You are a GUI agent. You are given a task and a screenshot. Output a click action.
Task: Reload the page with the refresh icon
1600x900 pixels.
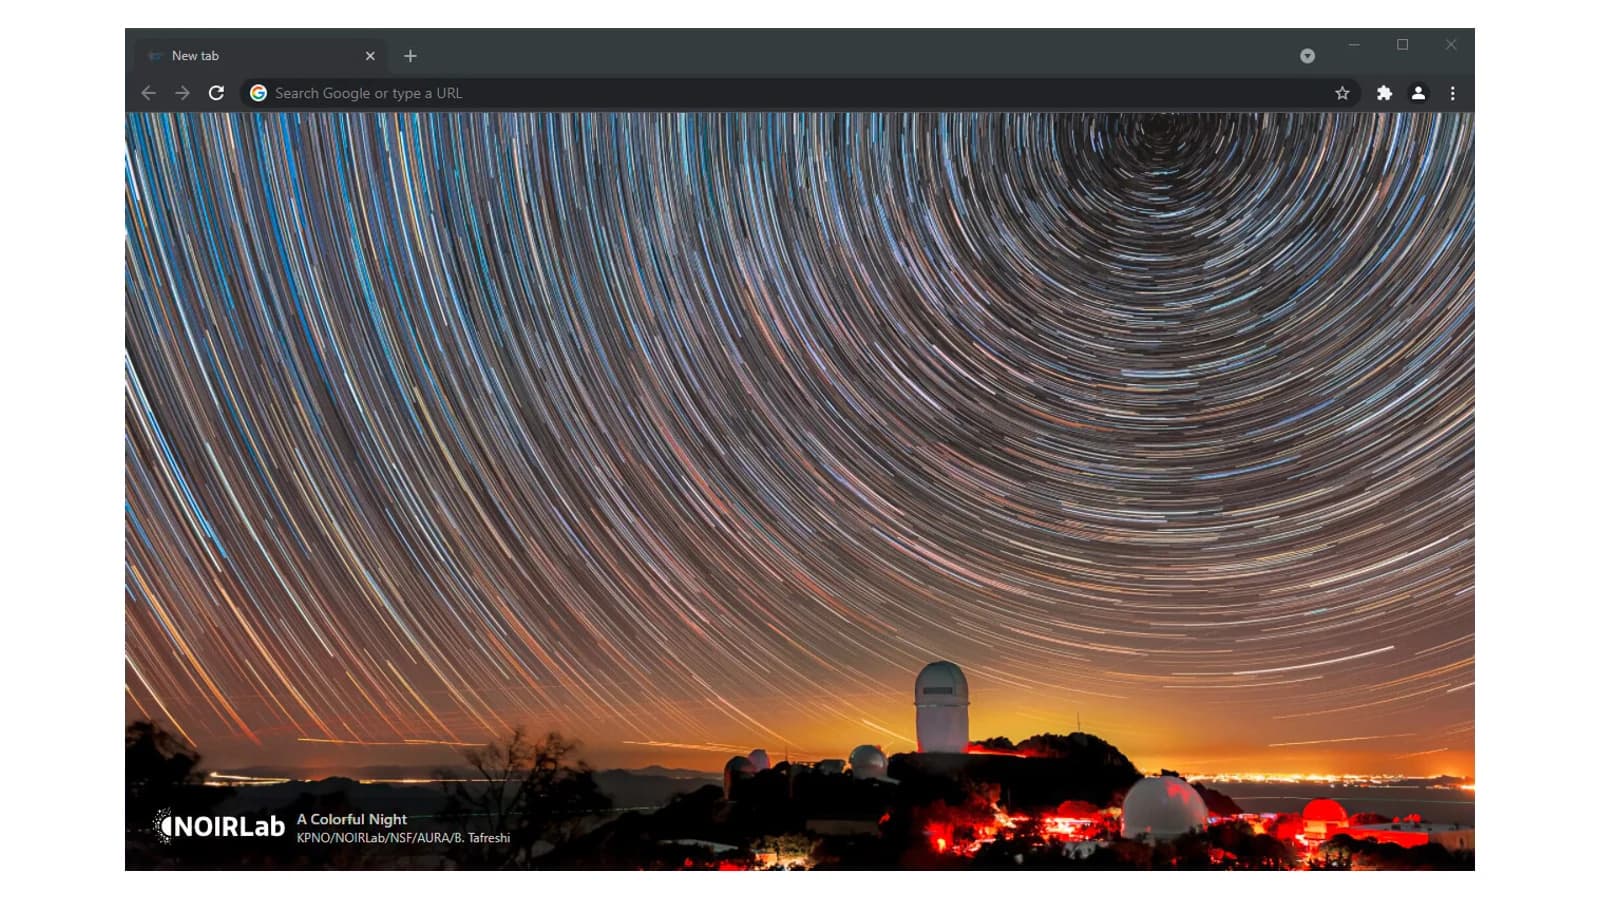[216, 93]
